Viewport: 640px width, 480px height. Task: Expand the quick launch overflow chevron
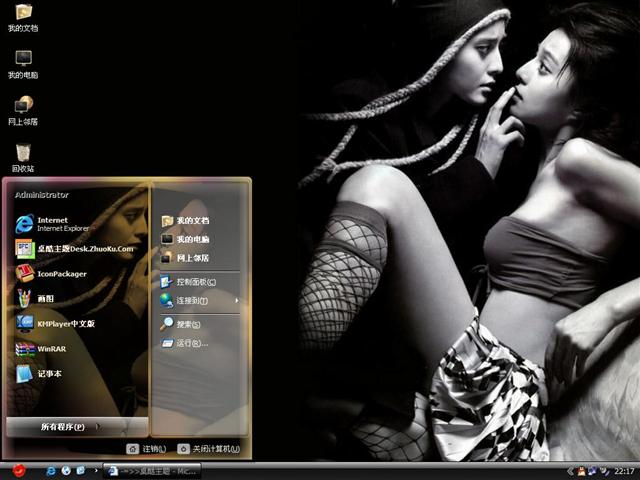coord(96,471)
